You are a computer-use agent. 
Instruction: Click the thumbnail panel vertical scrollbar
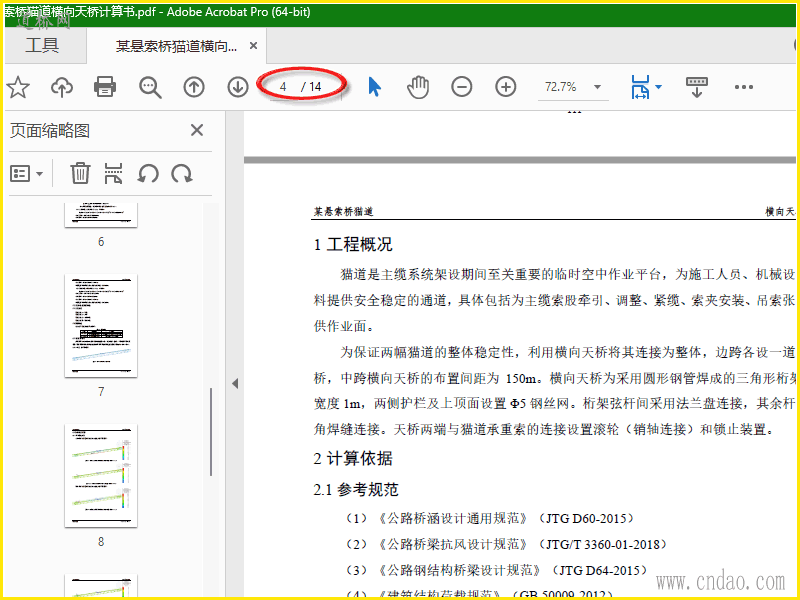pos(211,432)
